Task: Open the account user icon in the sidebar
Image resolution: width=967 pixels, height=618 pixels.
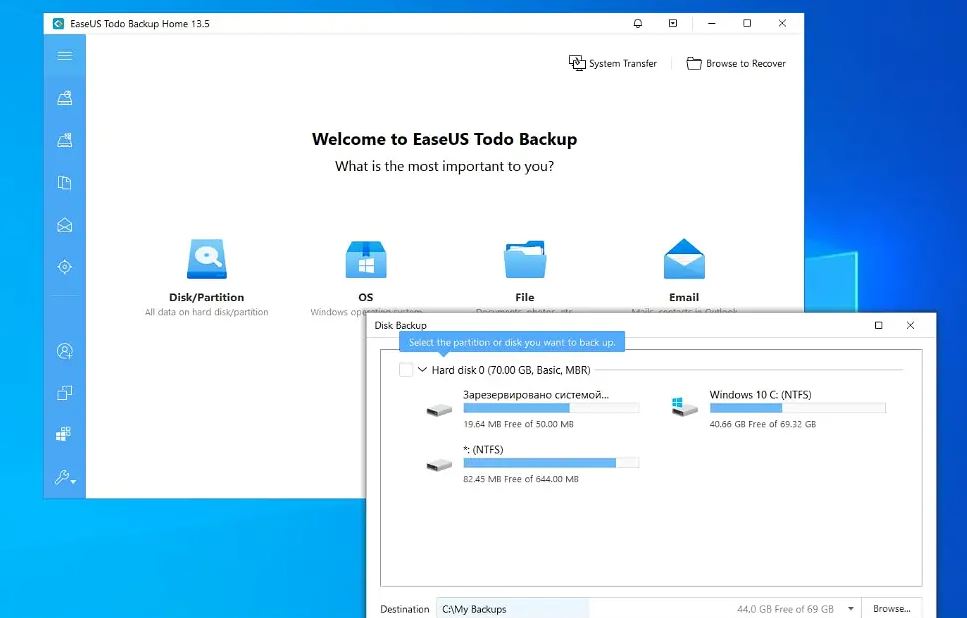Action: 65,351
